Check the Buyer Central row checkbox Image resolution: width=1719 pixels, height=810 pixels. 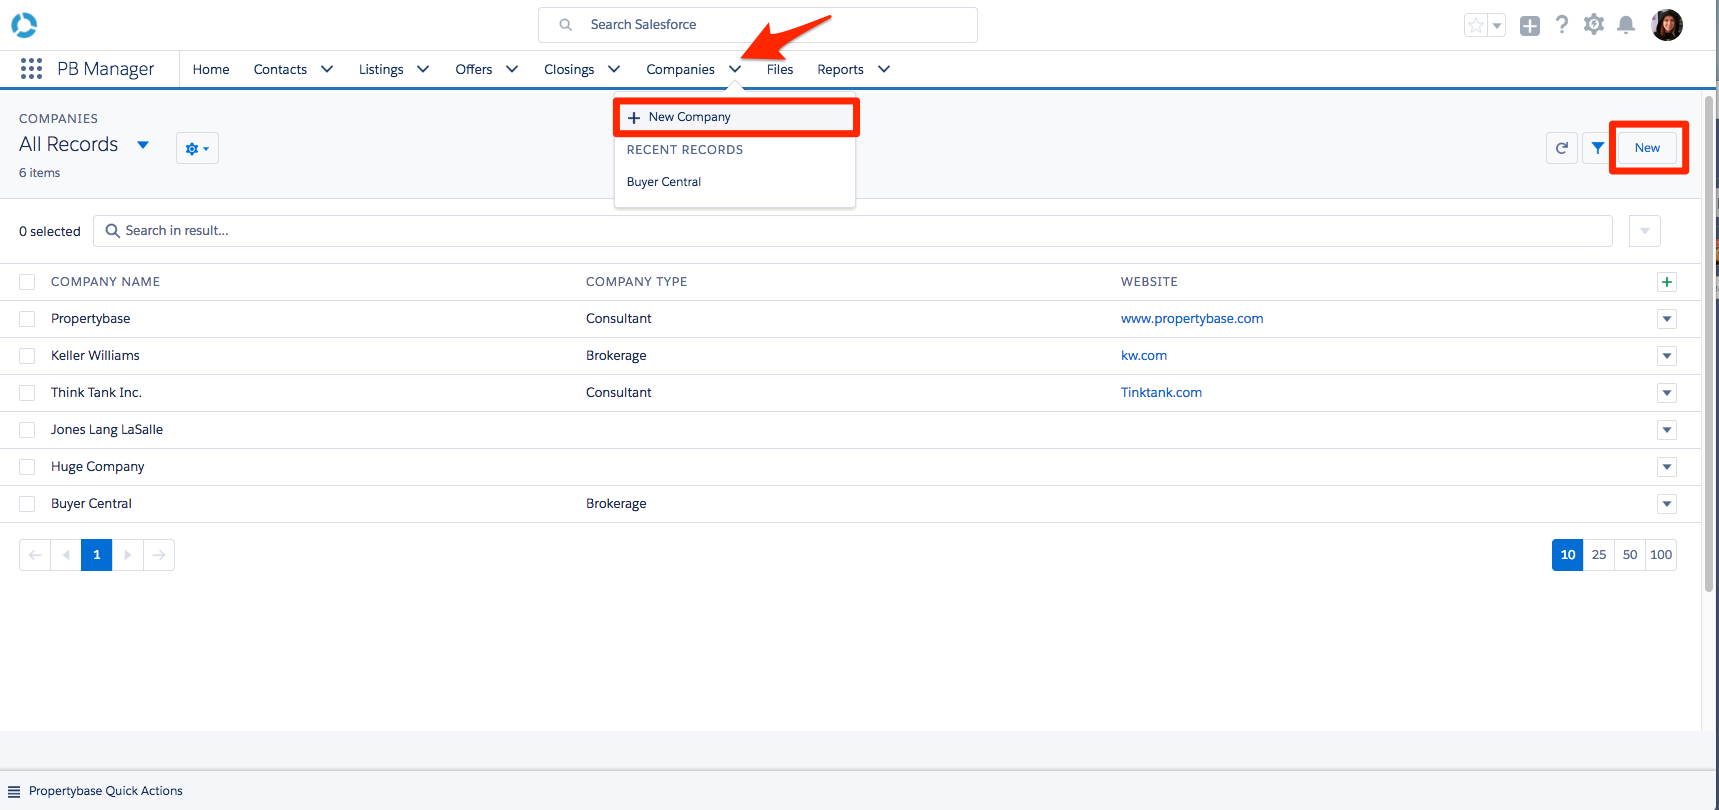(x=27, y=504)
